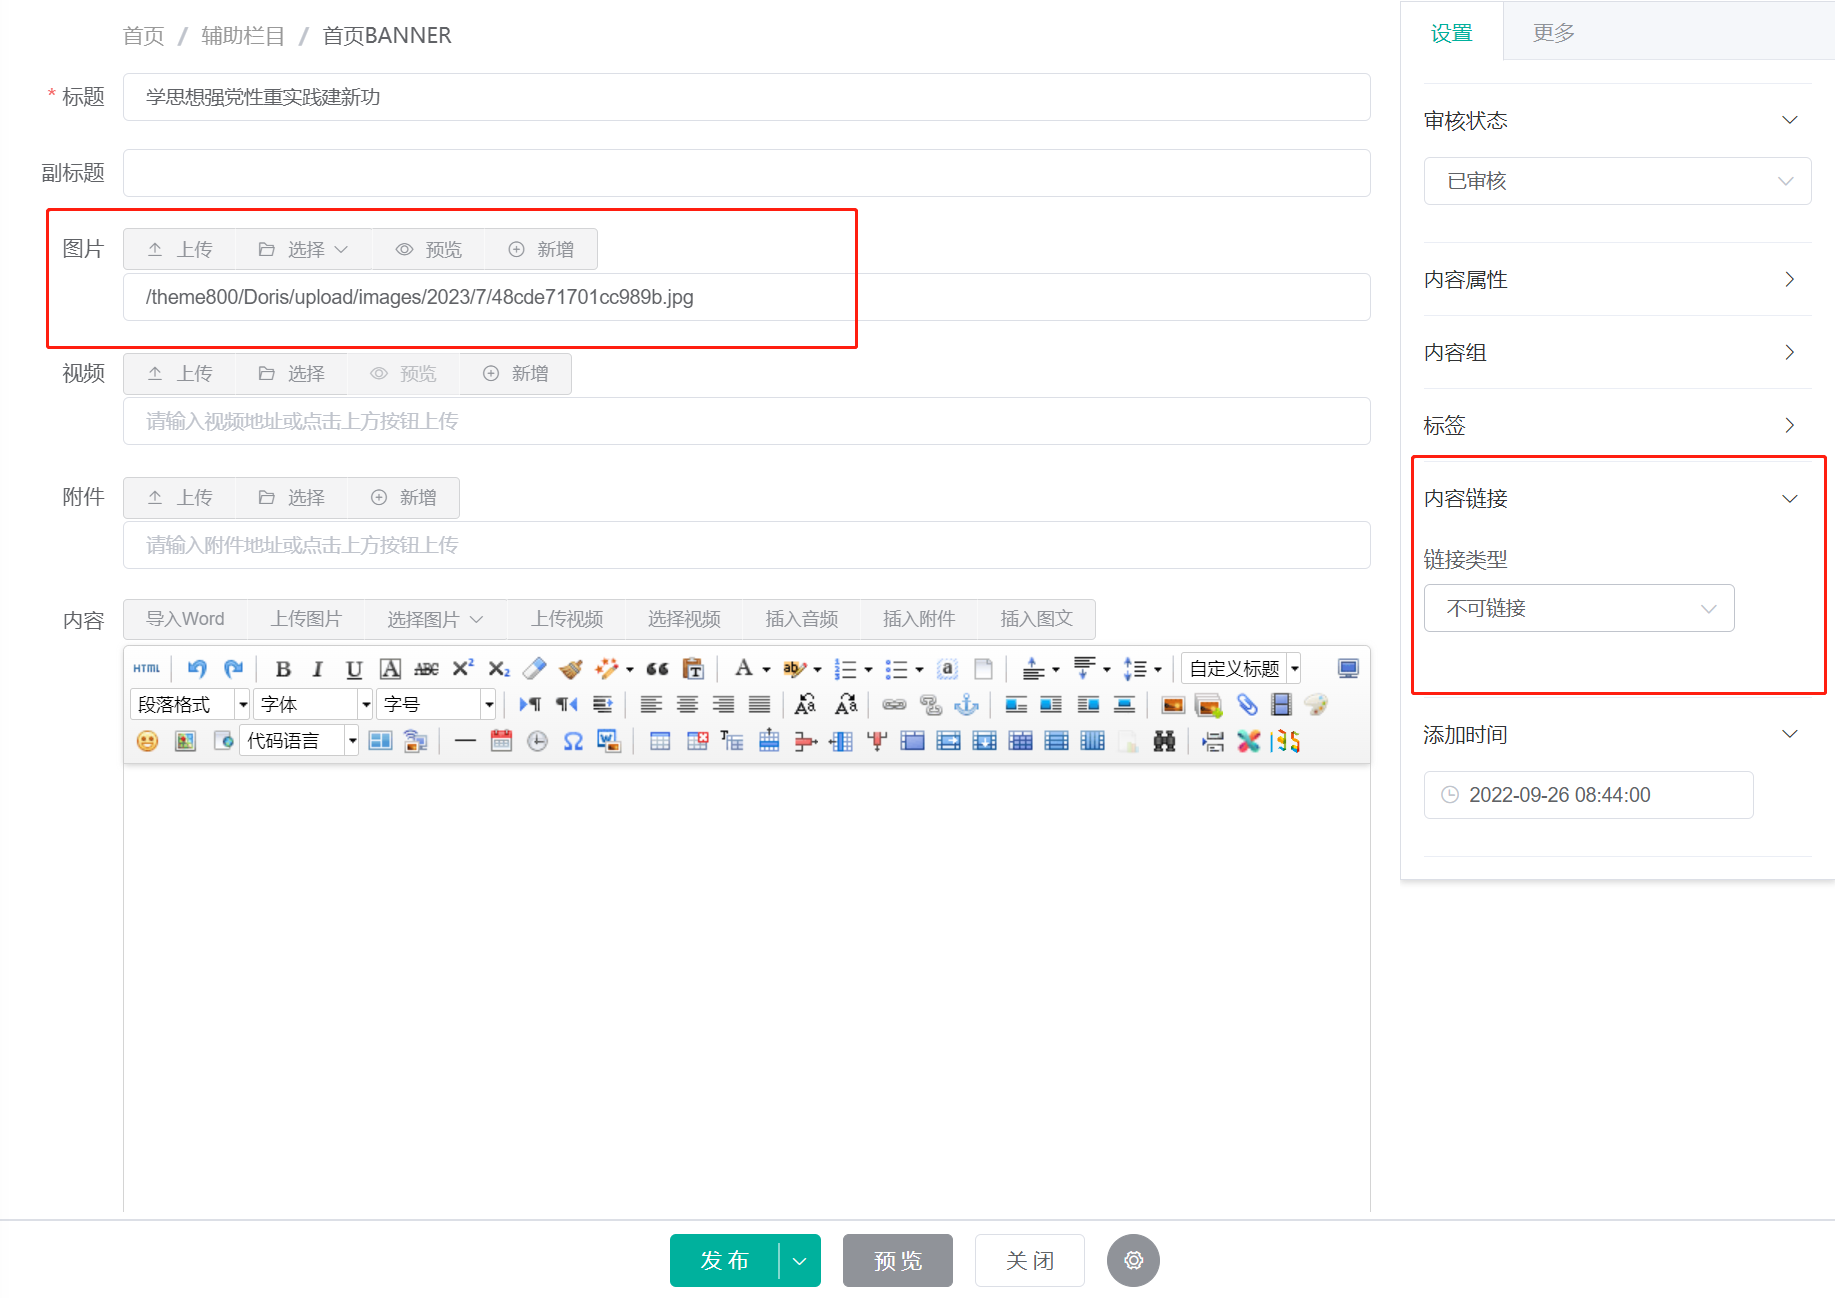Insert a hyperlink in the editor
This screenshot has height=1298, width=1836.
pos(893,704)
